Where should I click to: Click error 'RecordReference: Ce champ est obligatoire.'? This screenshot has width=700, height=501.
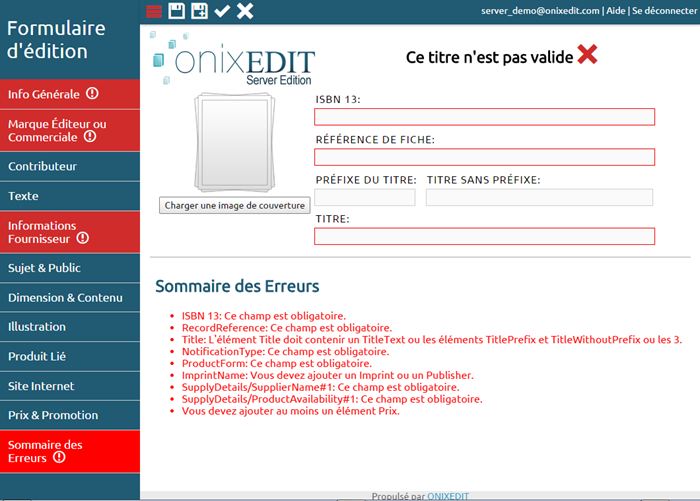point(287,328)
